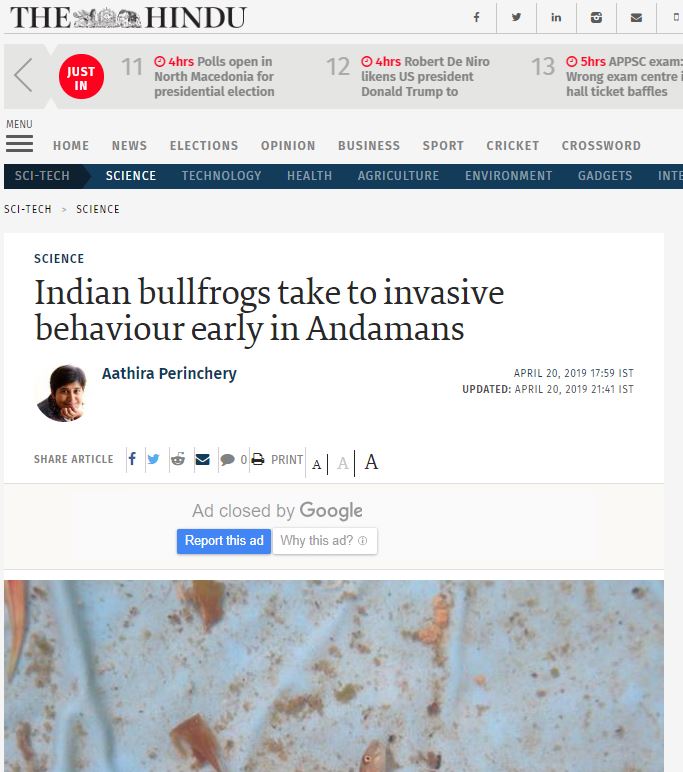
Task: Go to previous Just In headlines arrow
Action: 23,75
